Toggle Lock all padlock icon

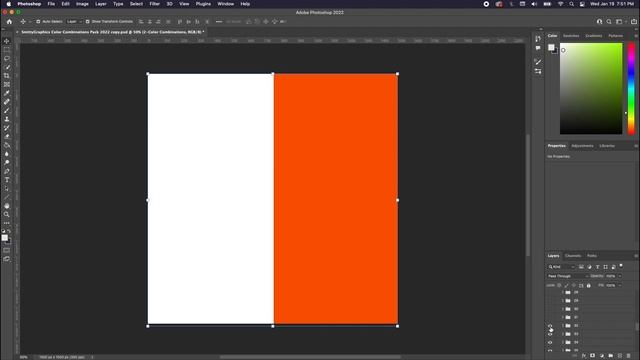589,285
